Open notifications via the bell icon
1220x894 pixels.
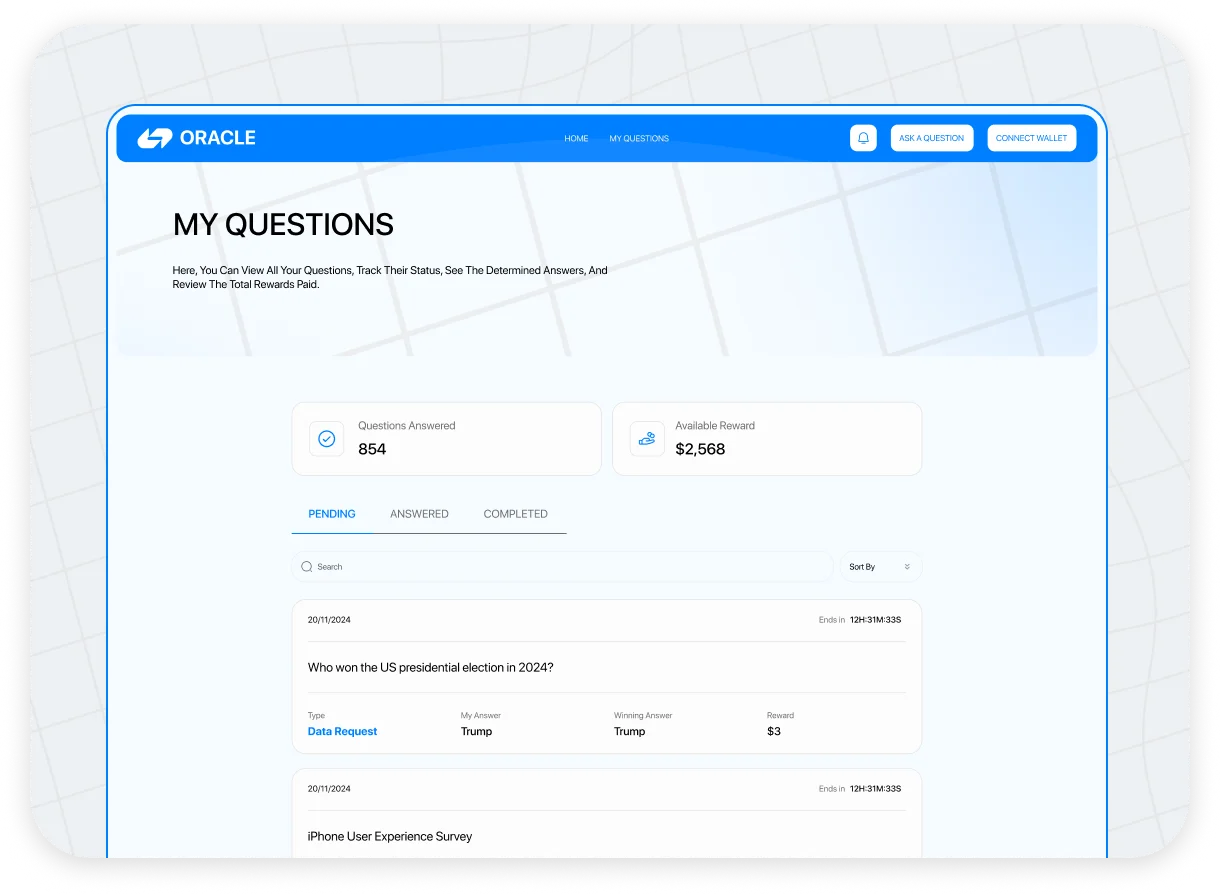(x=863, y=138)
